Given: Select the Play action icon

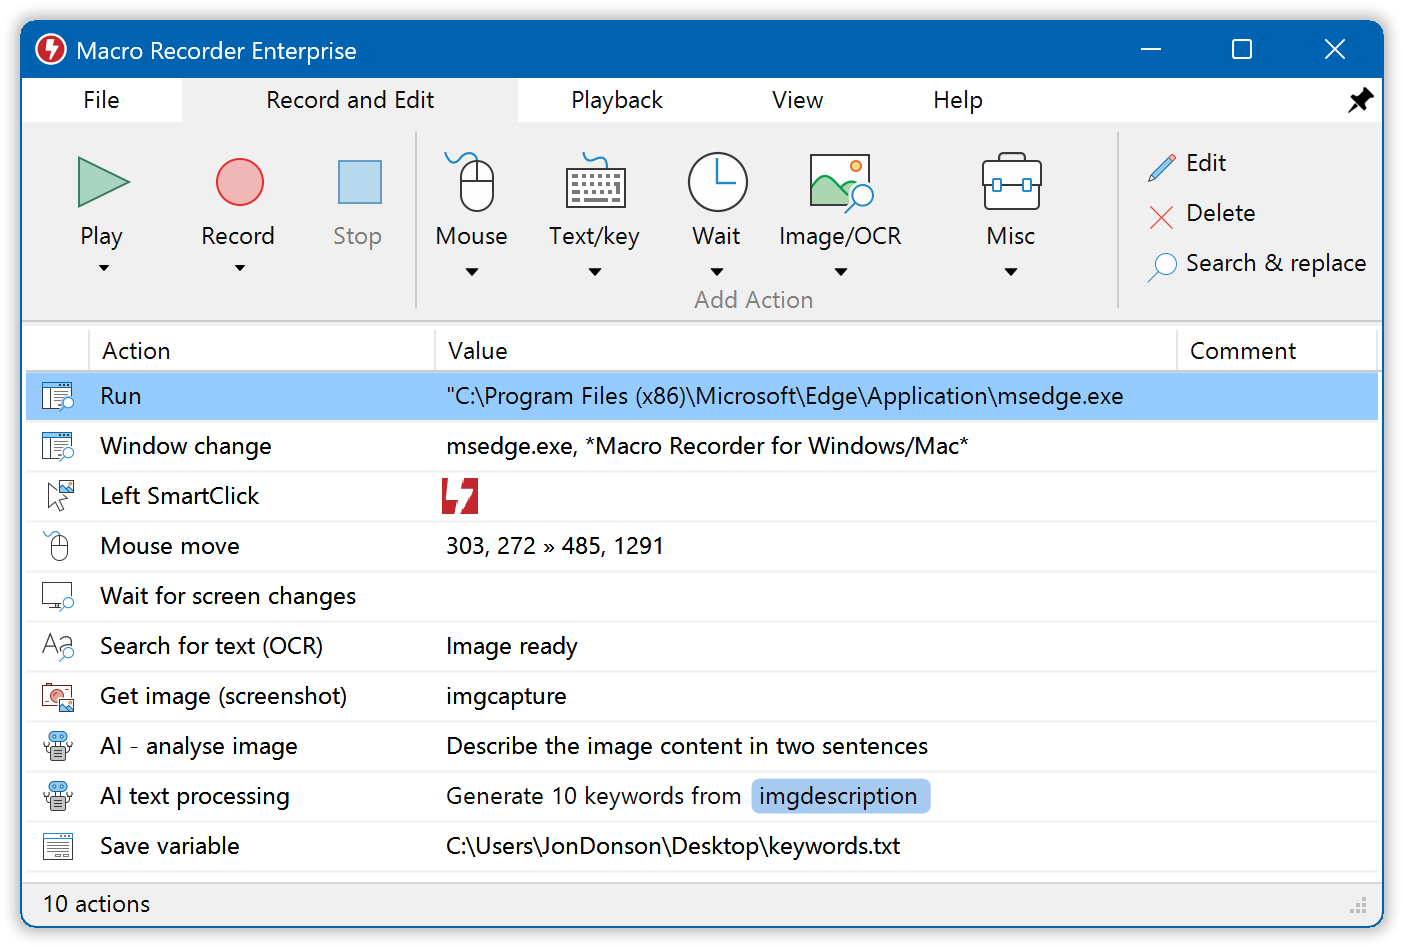Looking at the screenshot, I should (101, 183).
